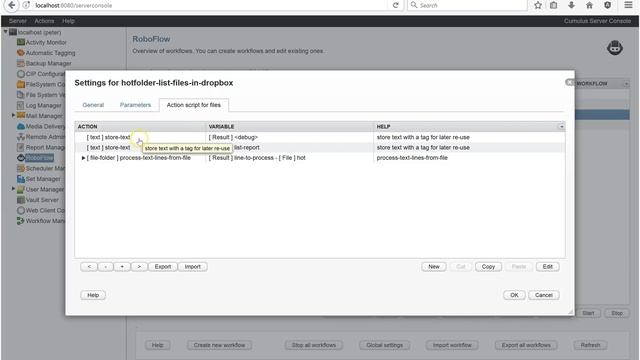Click the New action button

coord(433,267)
